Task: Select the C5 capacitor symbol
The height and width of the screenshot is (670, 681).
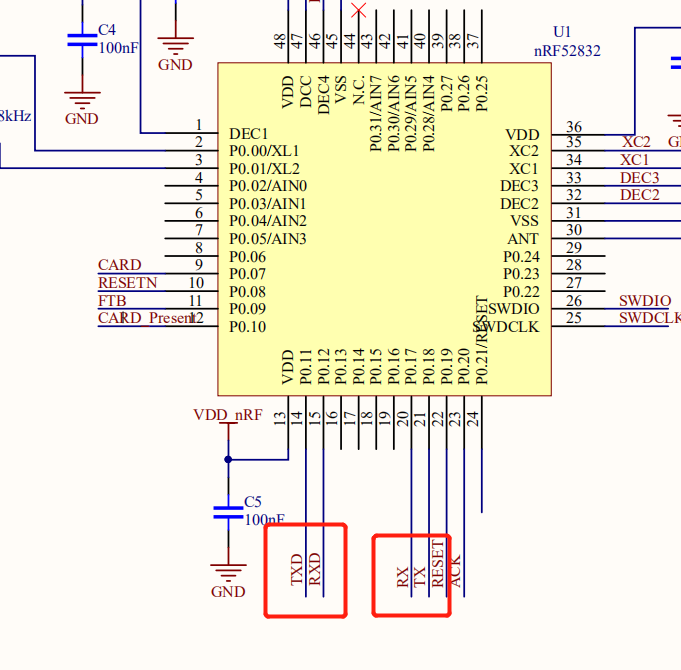Action: click(228, 512)
